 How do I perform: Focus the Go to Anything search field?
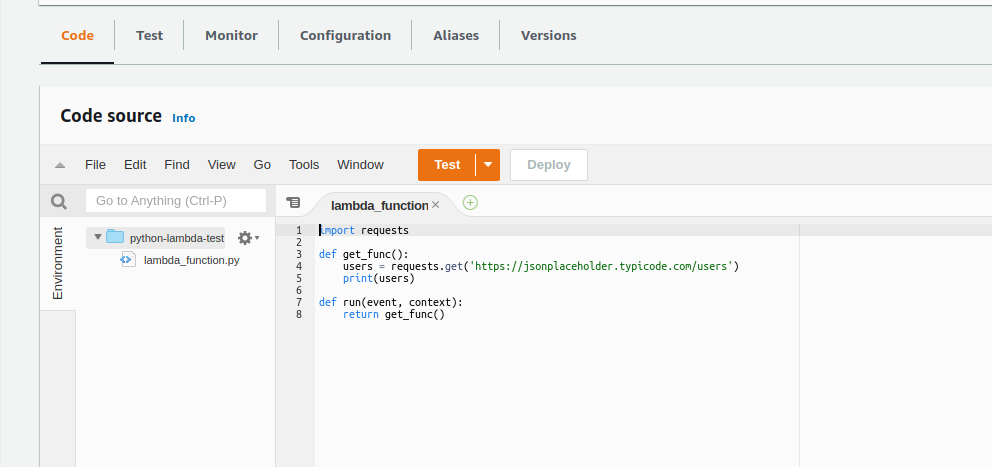(176, 201)
